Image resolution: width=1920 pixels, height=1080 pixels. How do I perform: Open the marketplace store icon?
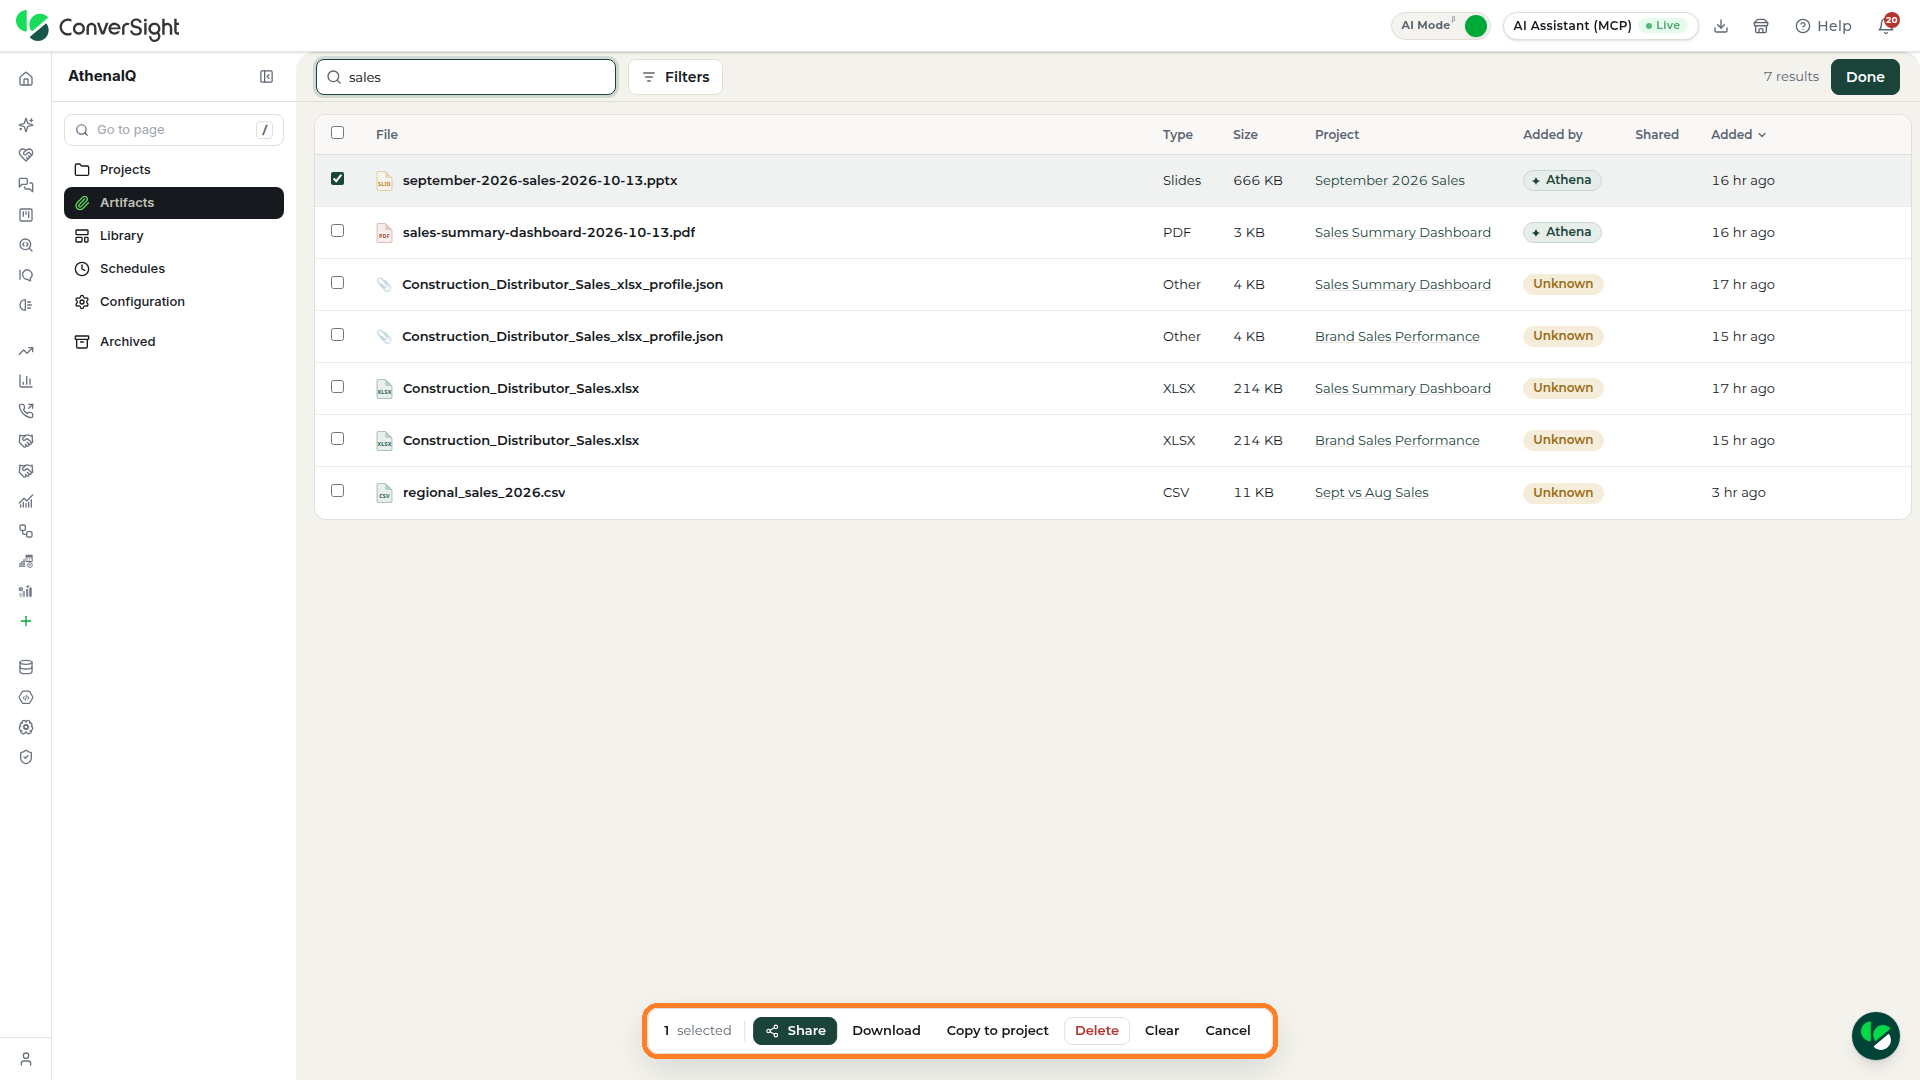click(x=1761, y=26)
